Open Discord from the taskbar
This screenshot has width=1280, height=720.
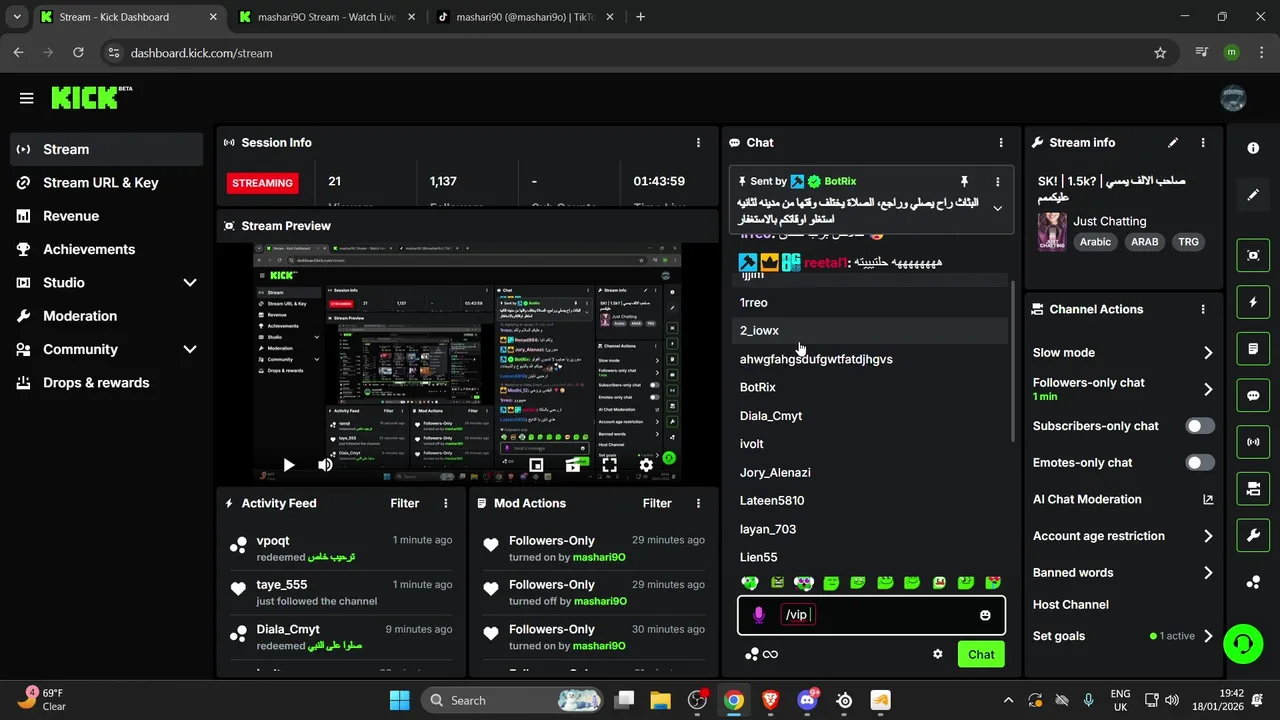click(807, 700)
